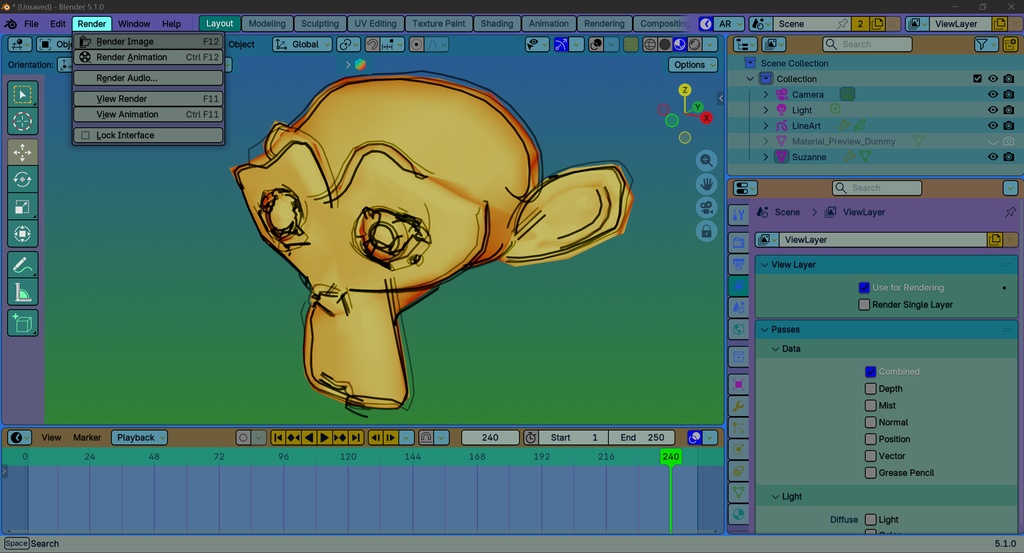Choose Render Audio menu entry
1024x553 pixels.
148,78
